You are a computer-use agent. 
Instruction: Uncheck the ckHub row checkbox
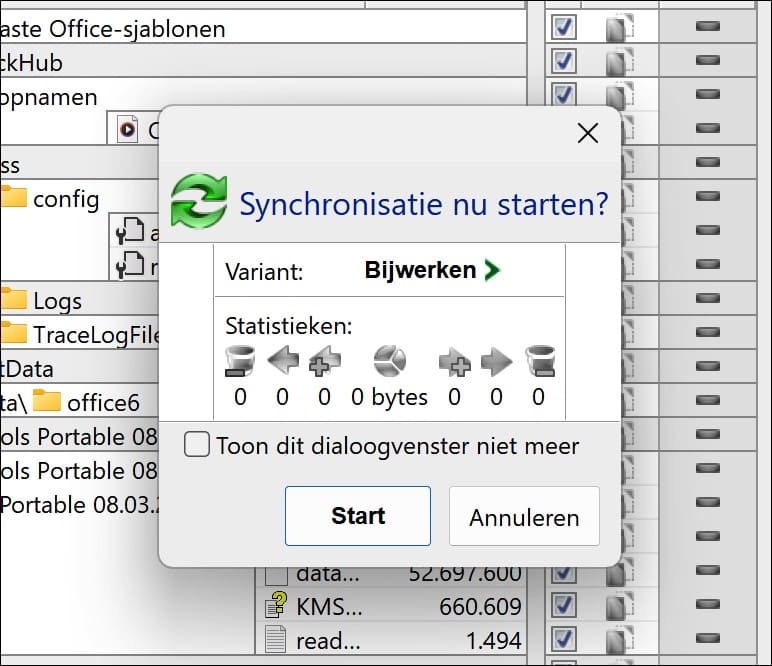pyautogui.click(x=563, y=61)
